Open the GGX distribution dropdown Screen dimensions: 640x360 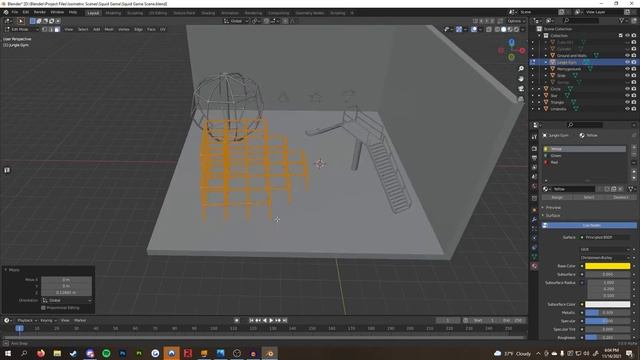pos(605,249)
